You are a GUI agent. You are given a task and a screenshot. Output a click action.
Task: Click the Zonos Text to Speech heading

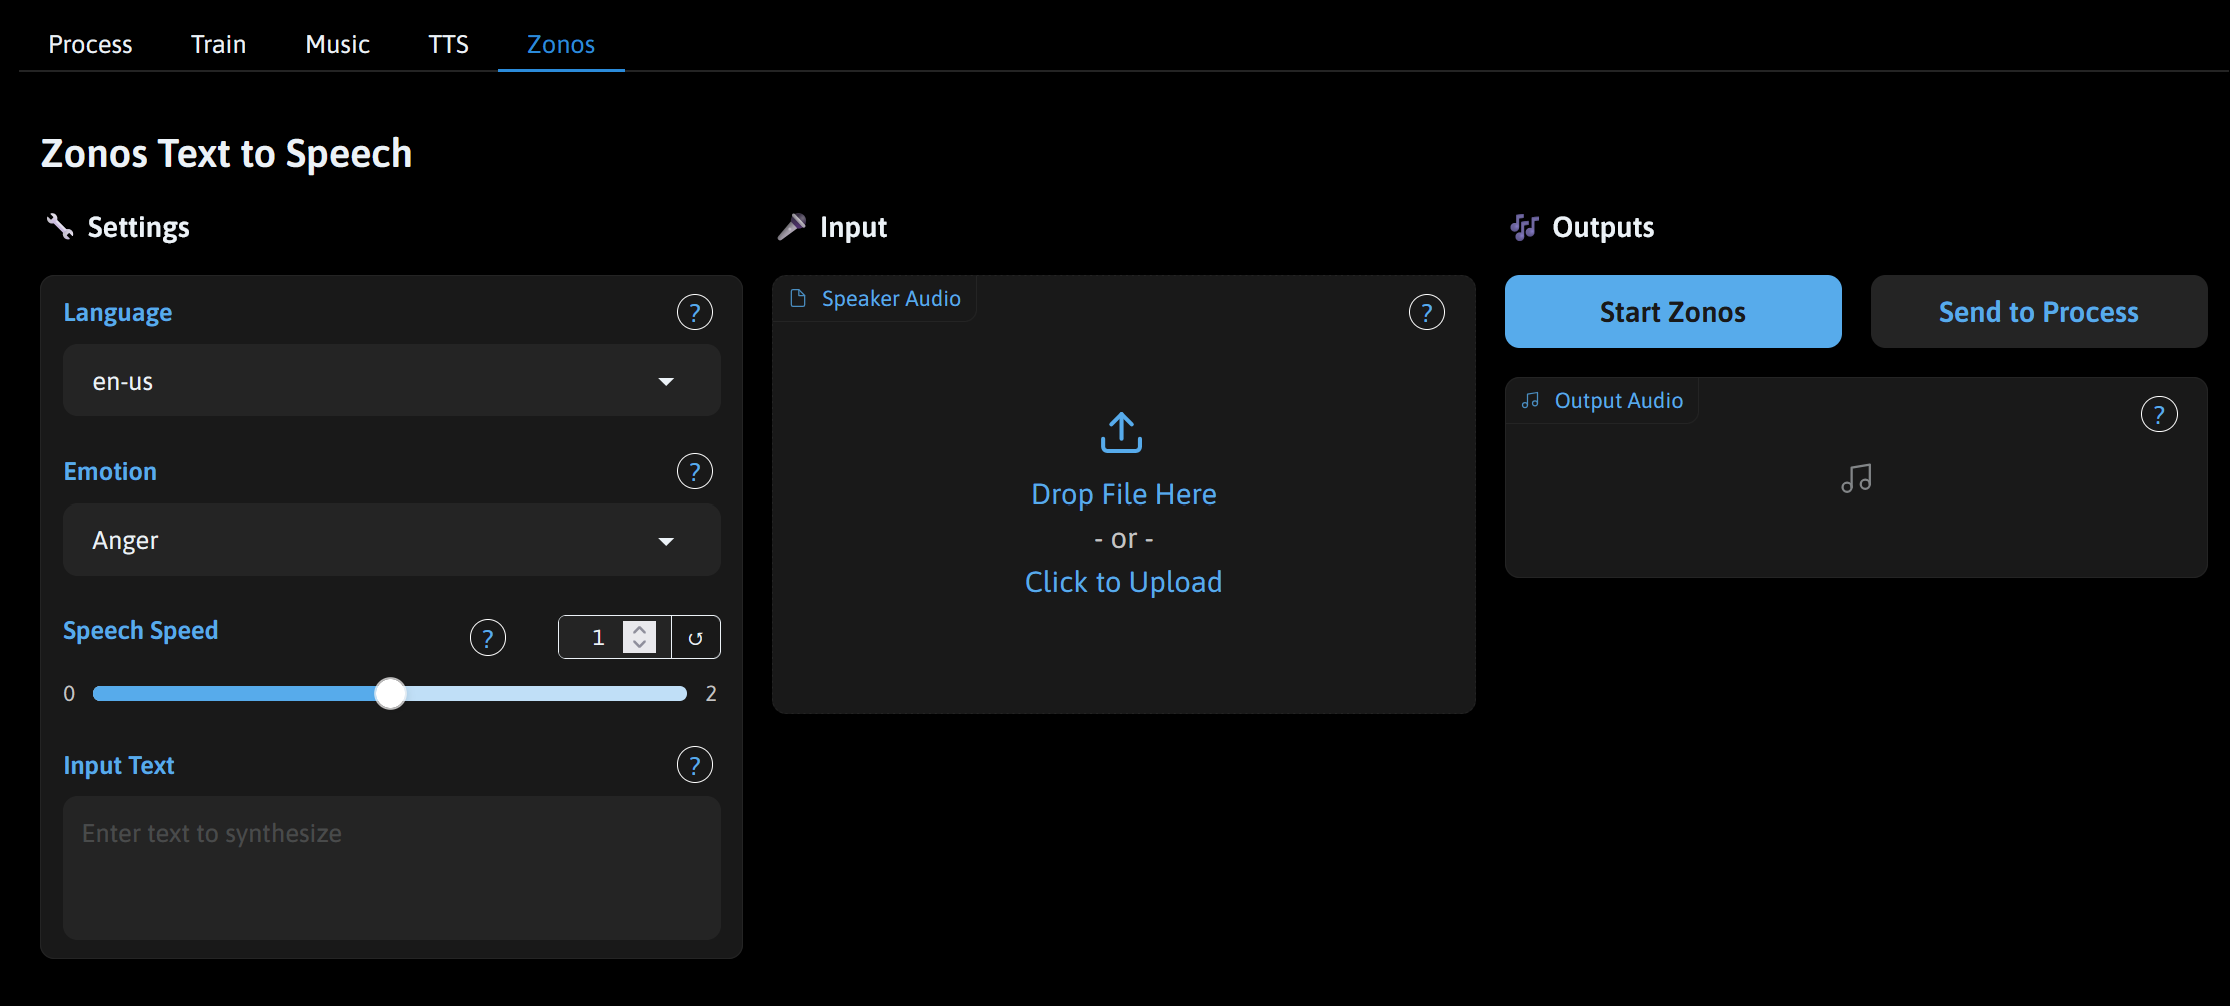coord(226,153)
